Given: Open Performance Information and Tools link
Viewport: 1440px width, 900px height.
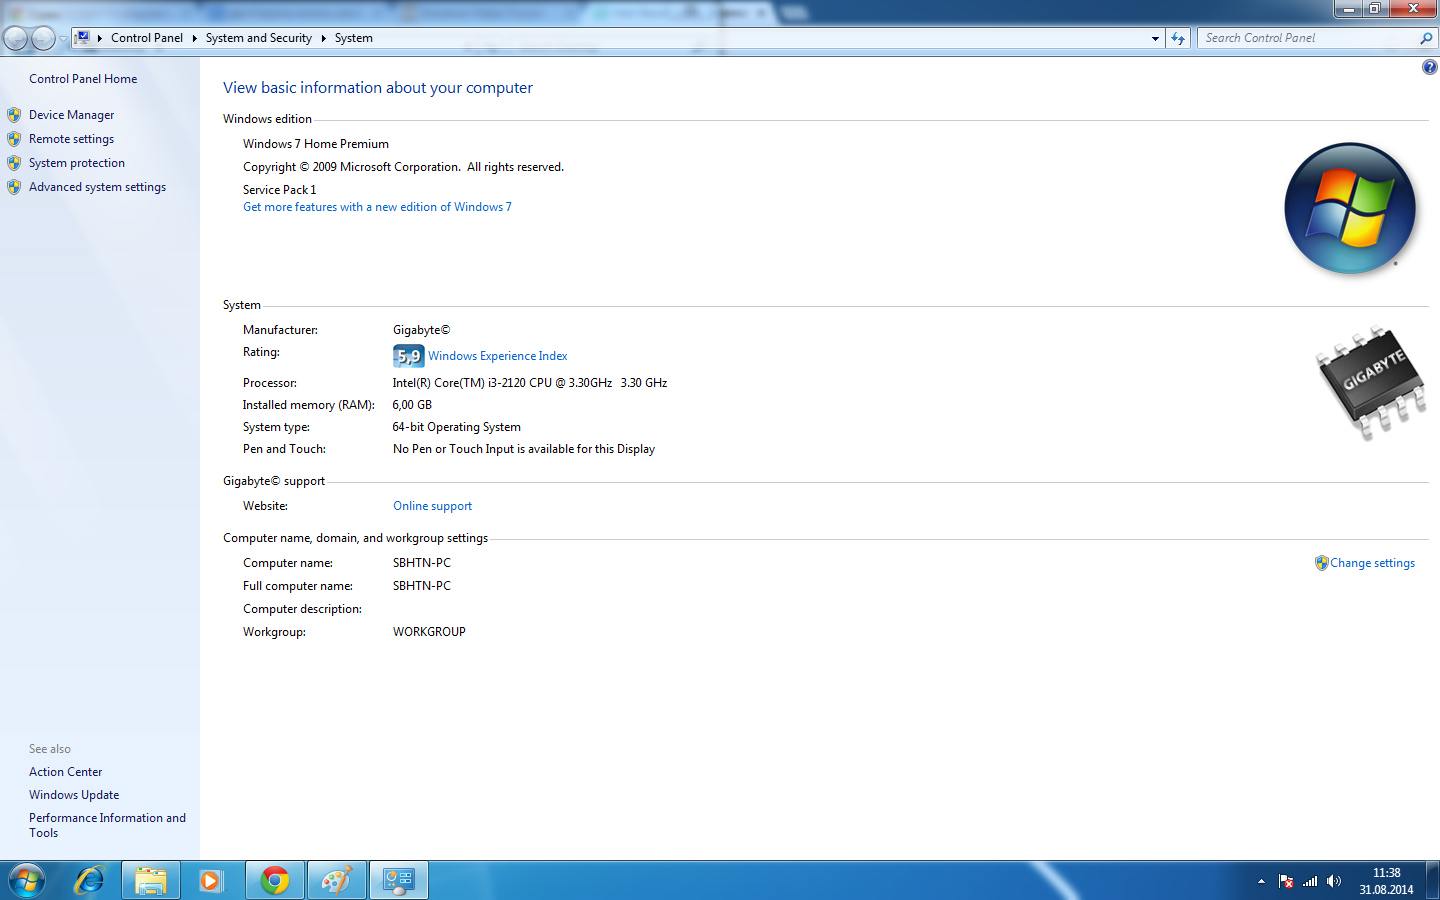Looking at the screenshot, I should [107, 825].
